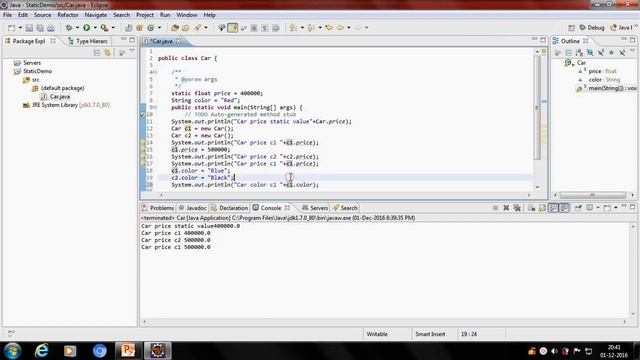Open the Display Selected Console dropdown arrow
Viewport: 640px width, 360px height.
coord(598,208)
